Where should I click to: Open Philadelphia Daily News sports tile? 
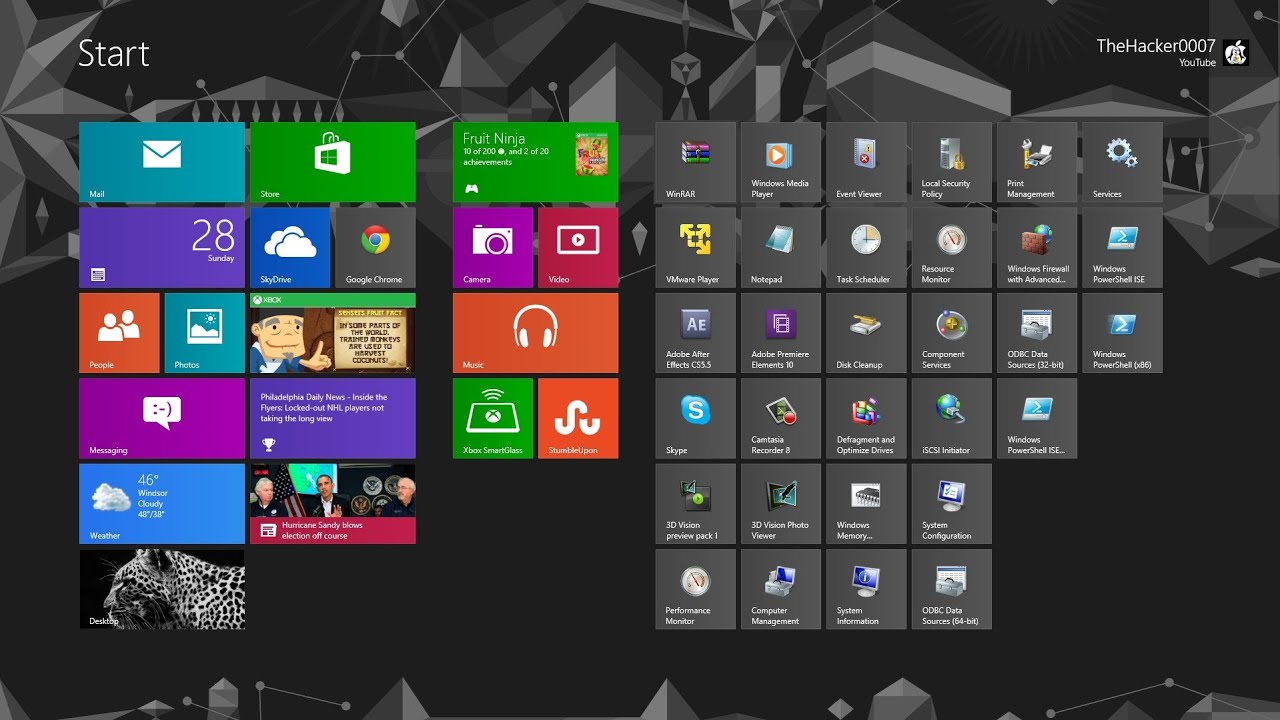pos(333,418)
